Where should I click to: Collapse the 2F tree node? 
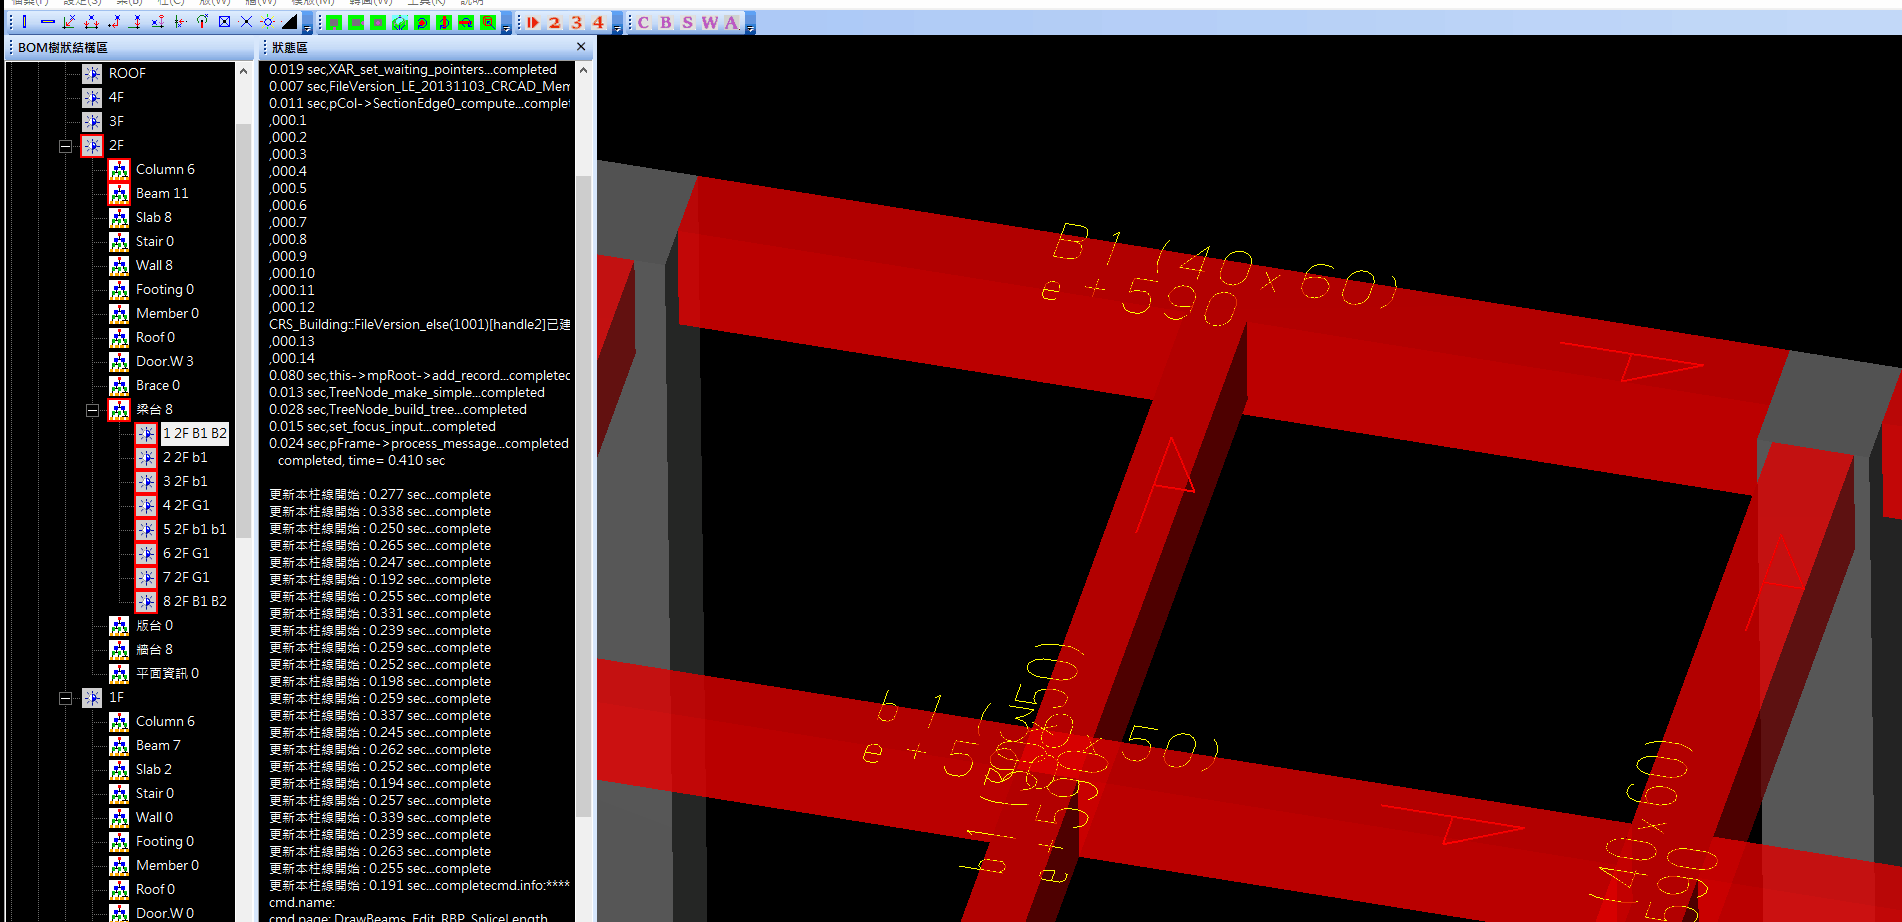coord(65,146)
